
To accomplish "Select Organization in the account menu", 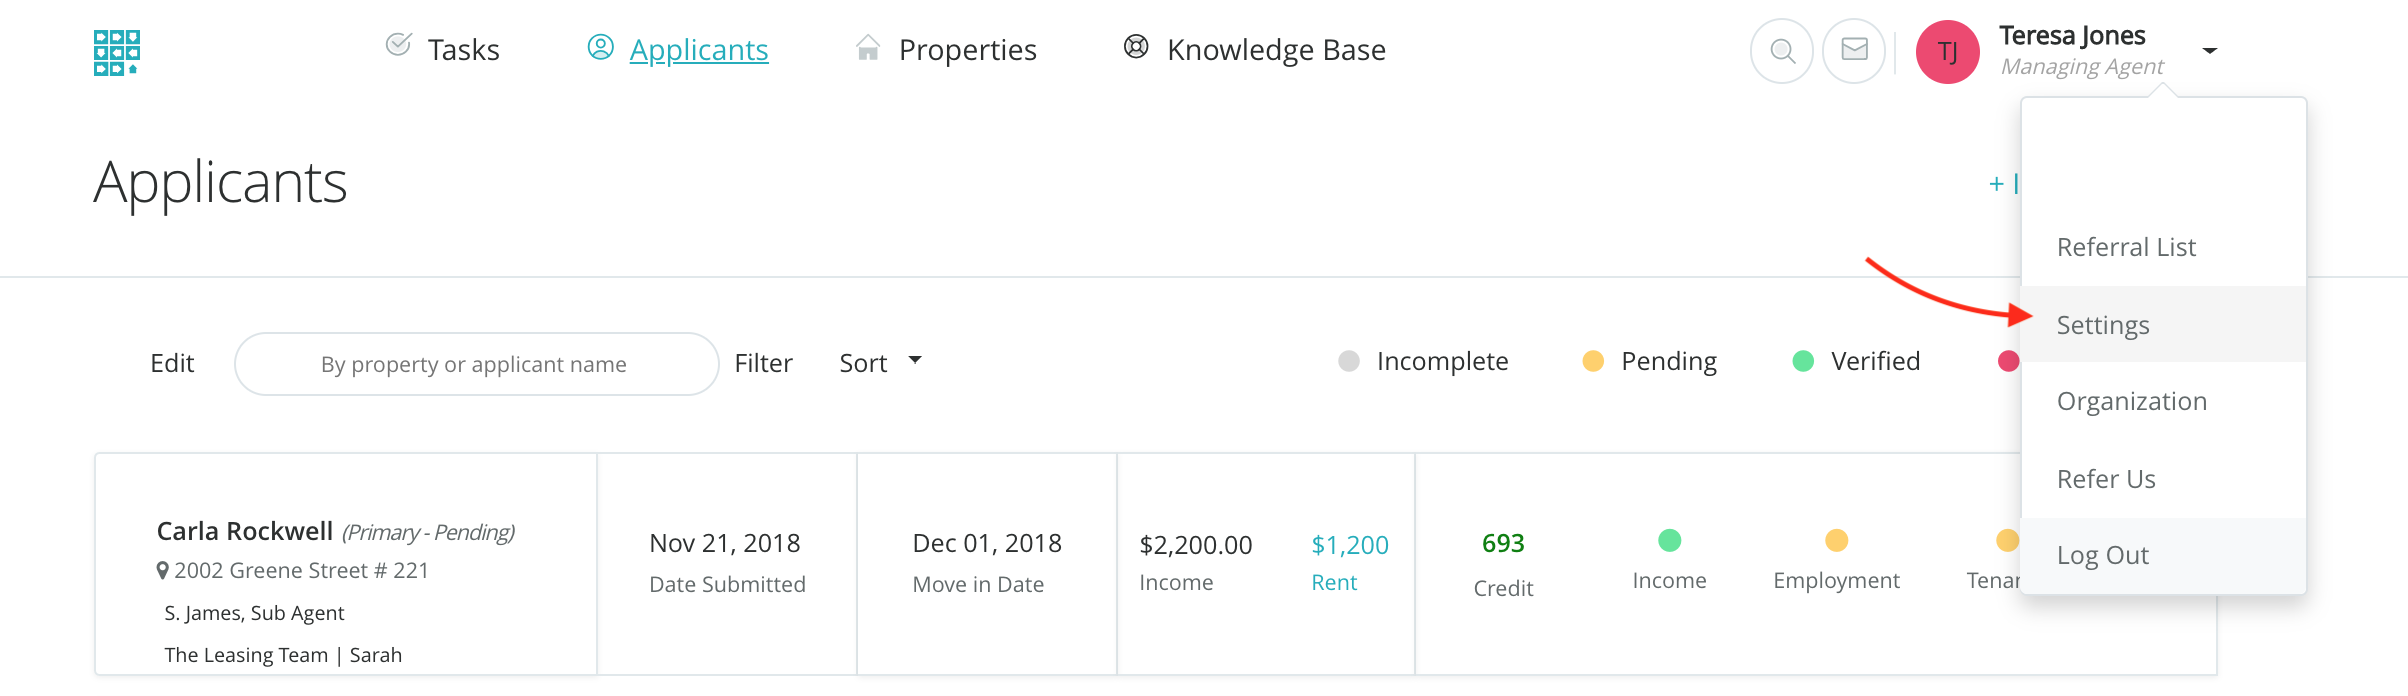I will 2131,401.
